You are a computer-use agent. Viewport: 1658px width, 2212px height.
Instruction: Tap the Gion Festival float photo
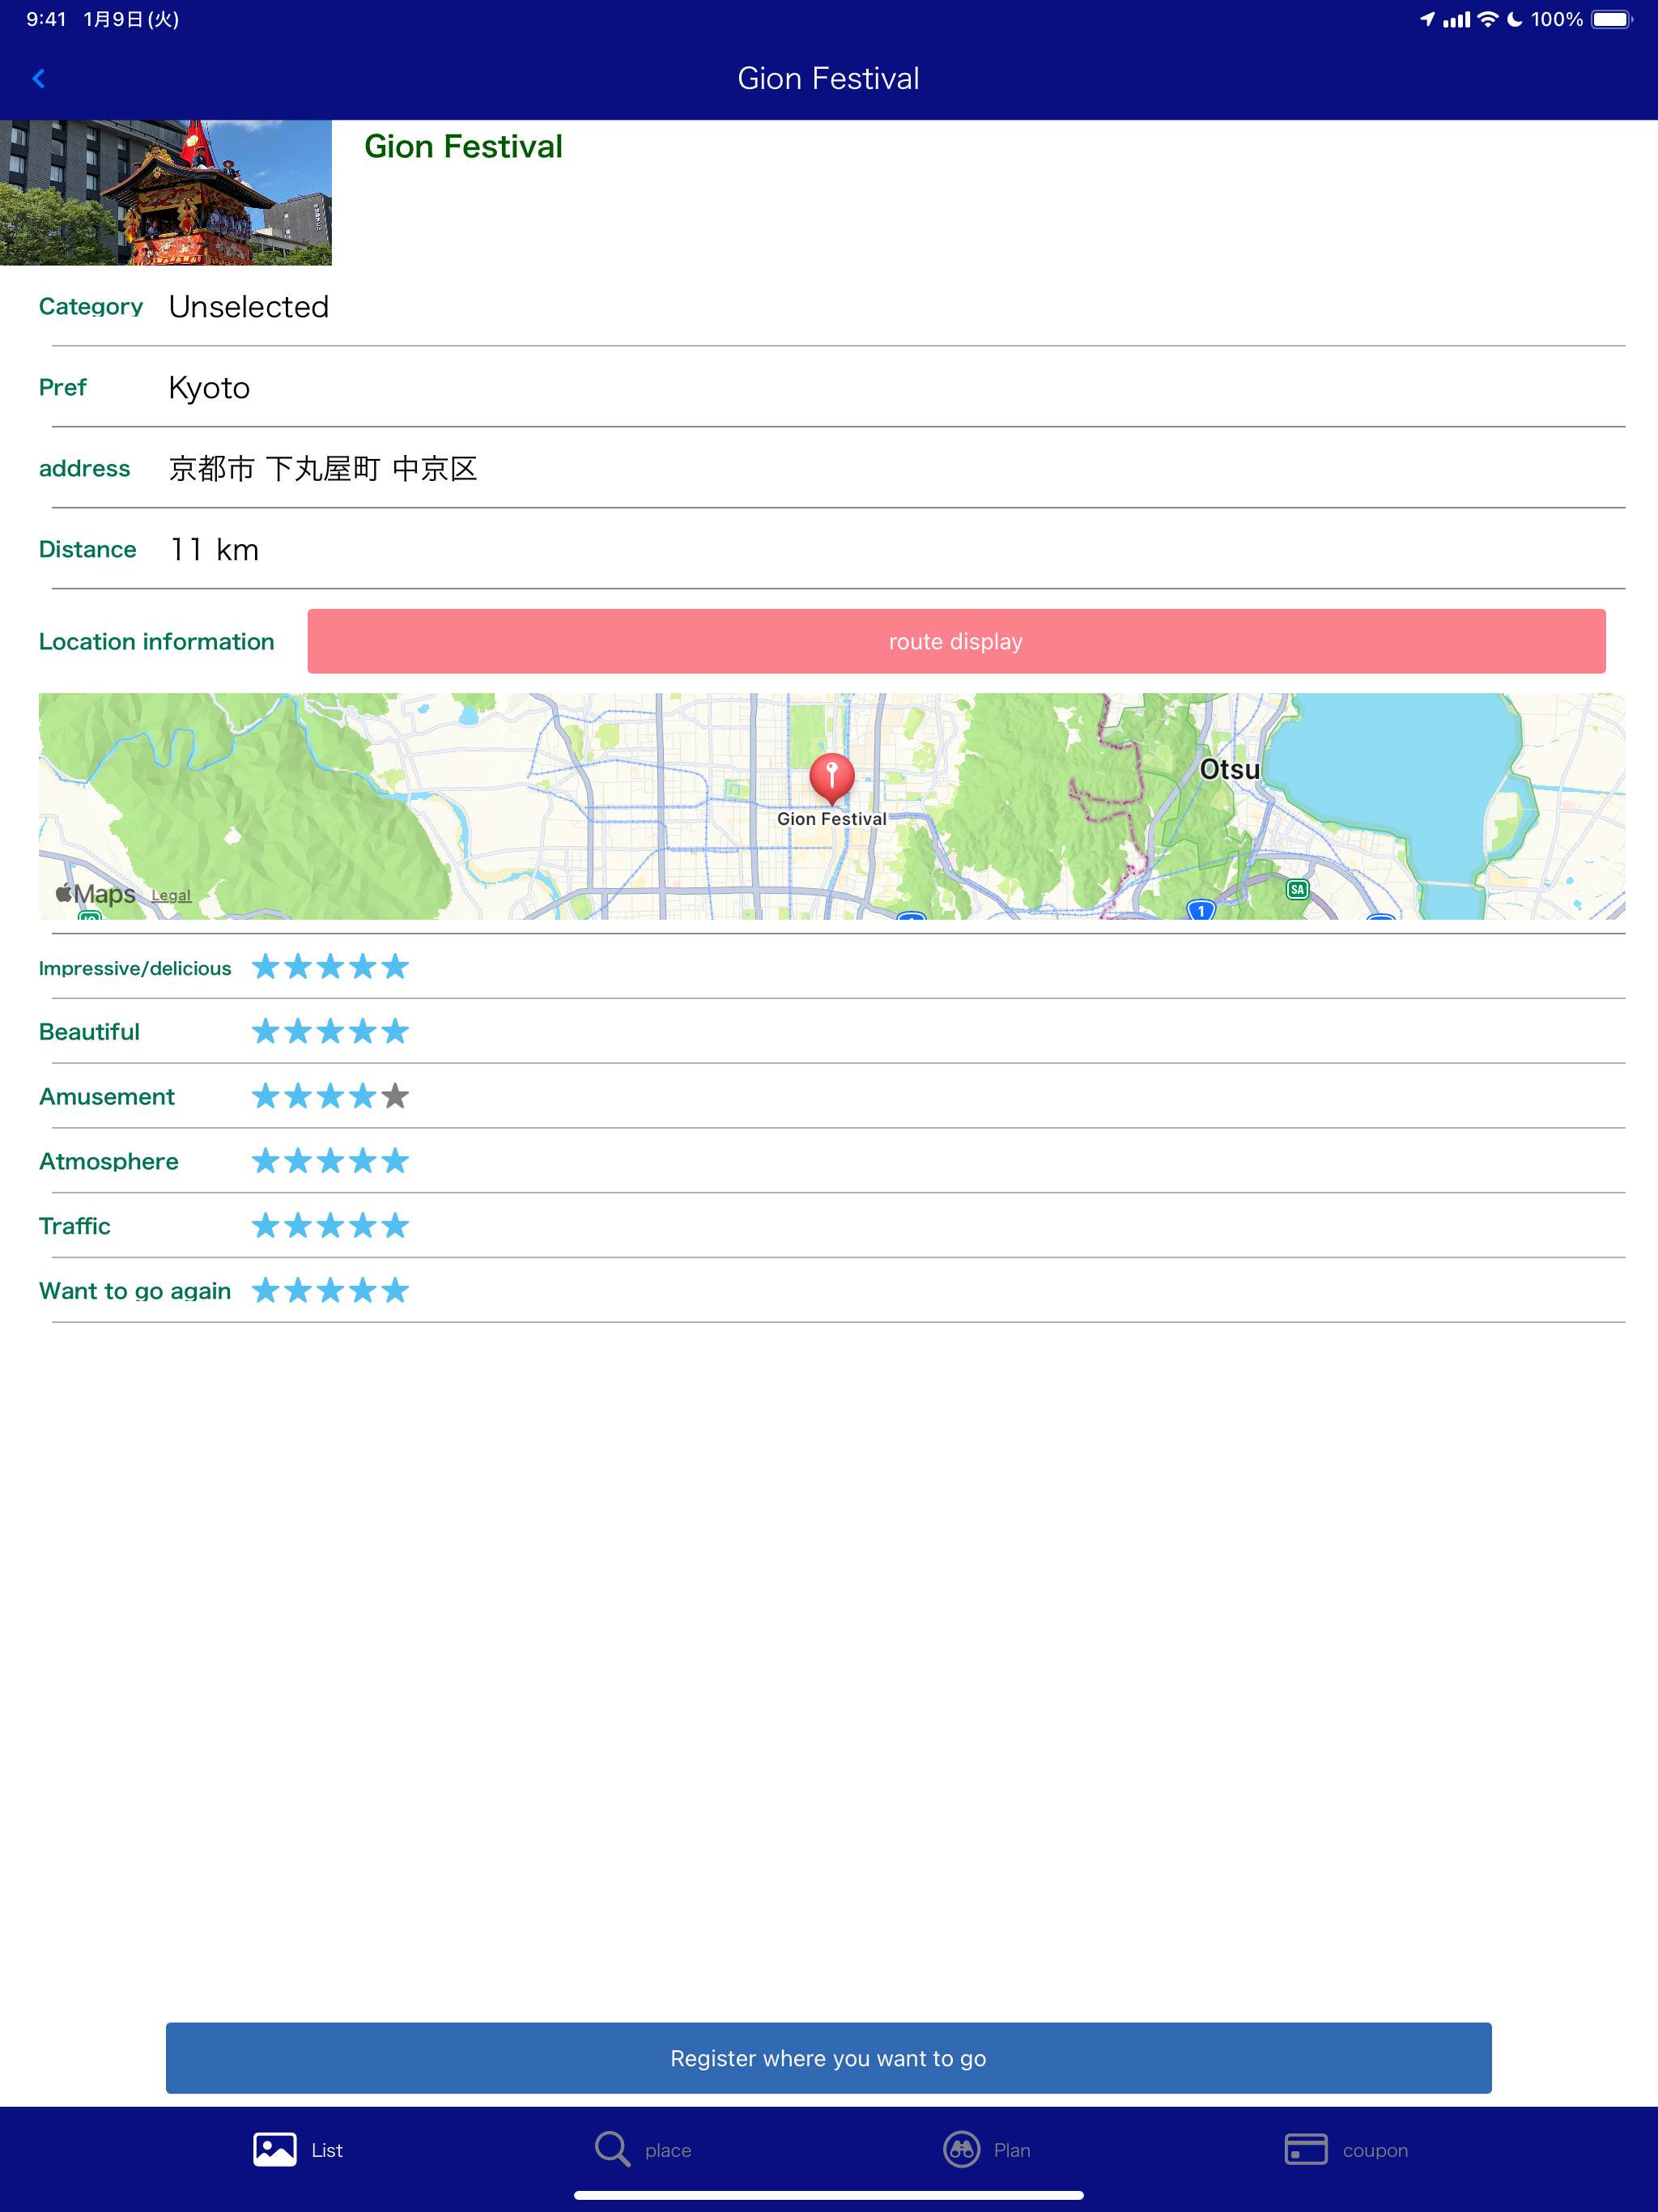pos(166,192)
